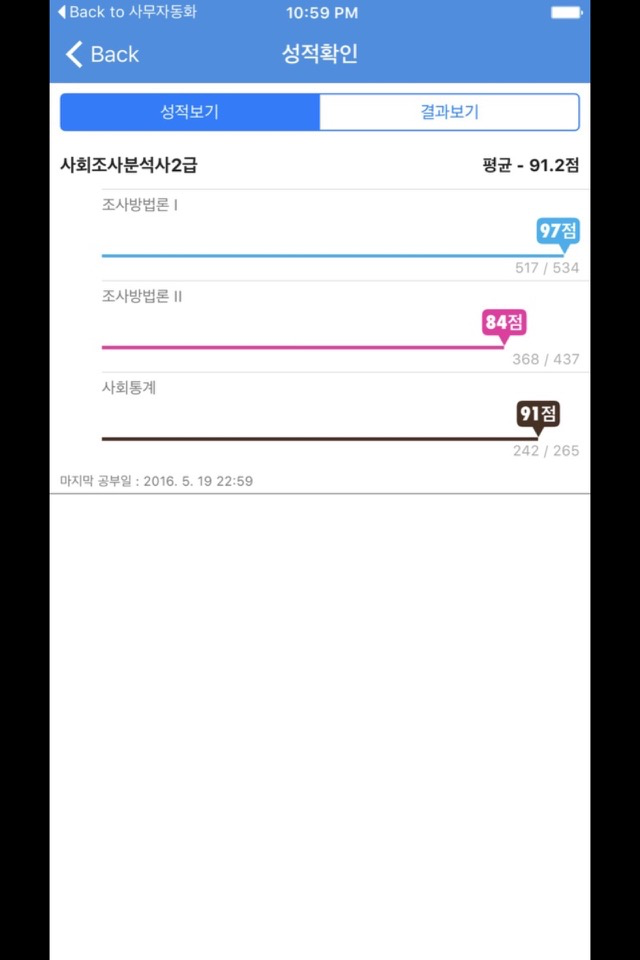Select the 성적보기 segment tab

point(190,112)
